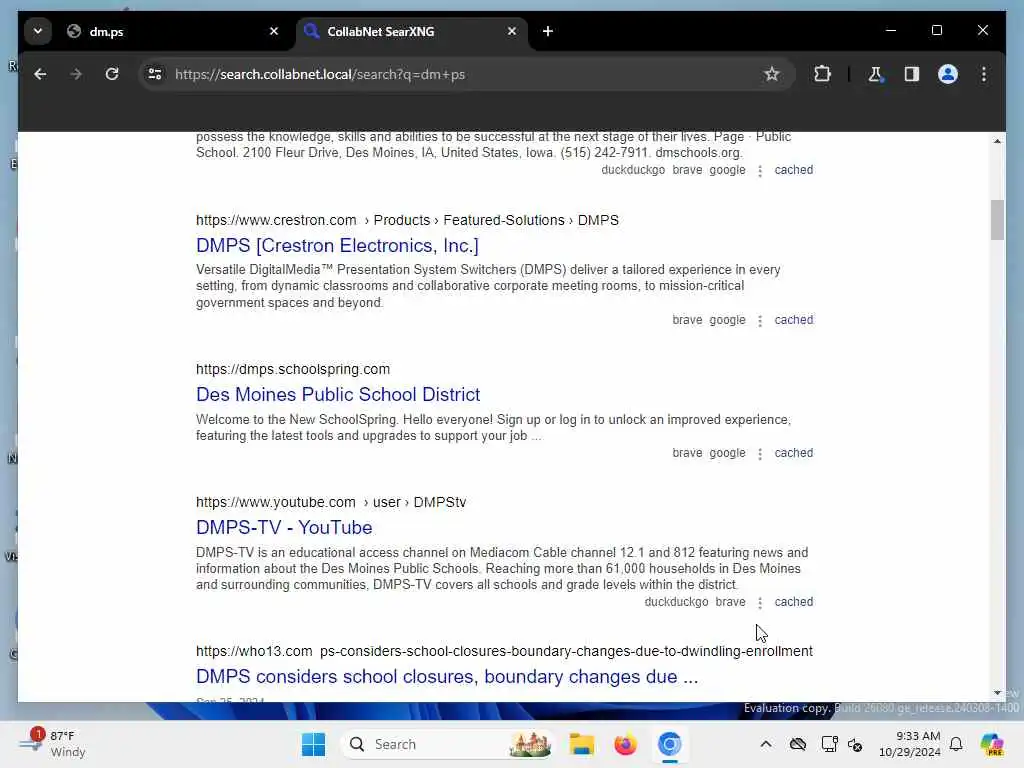Open the Extensions puzzle icon
Screen dimensions: 1024x768
click(822, 74)
